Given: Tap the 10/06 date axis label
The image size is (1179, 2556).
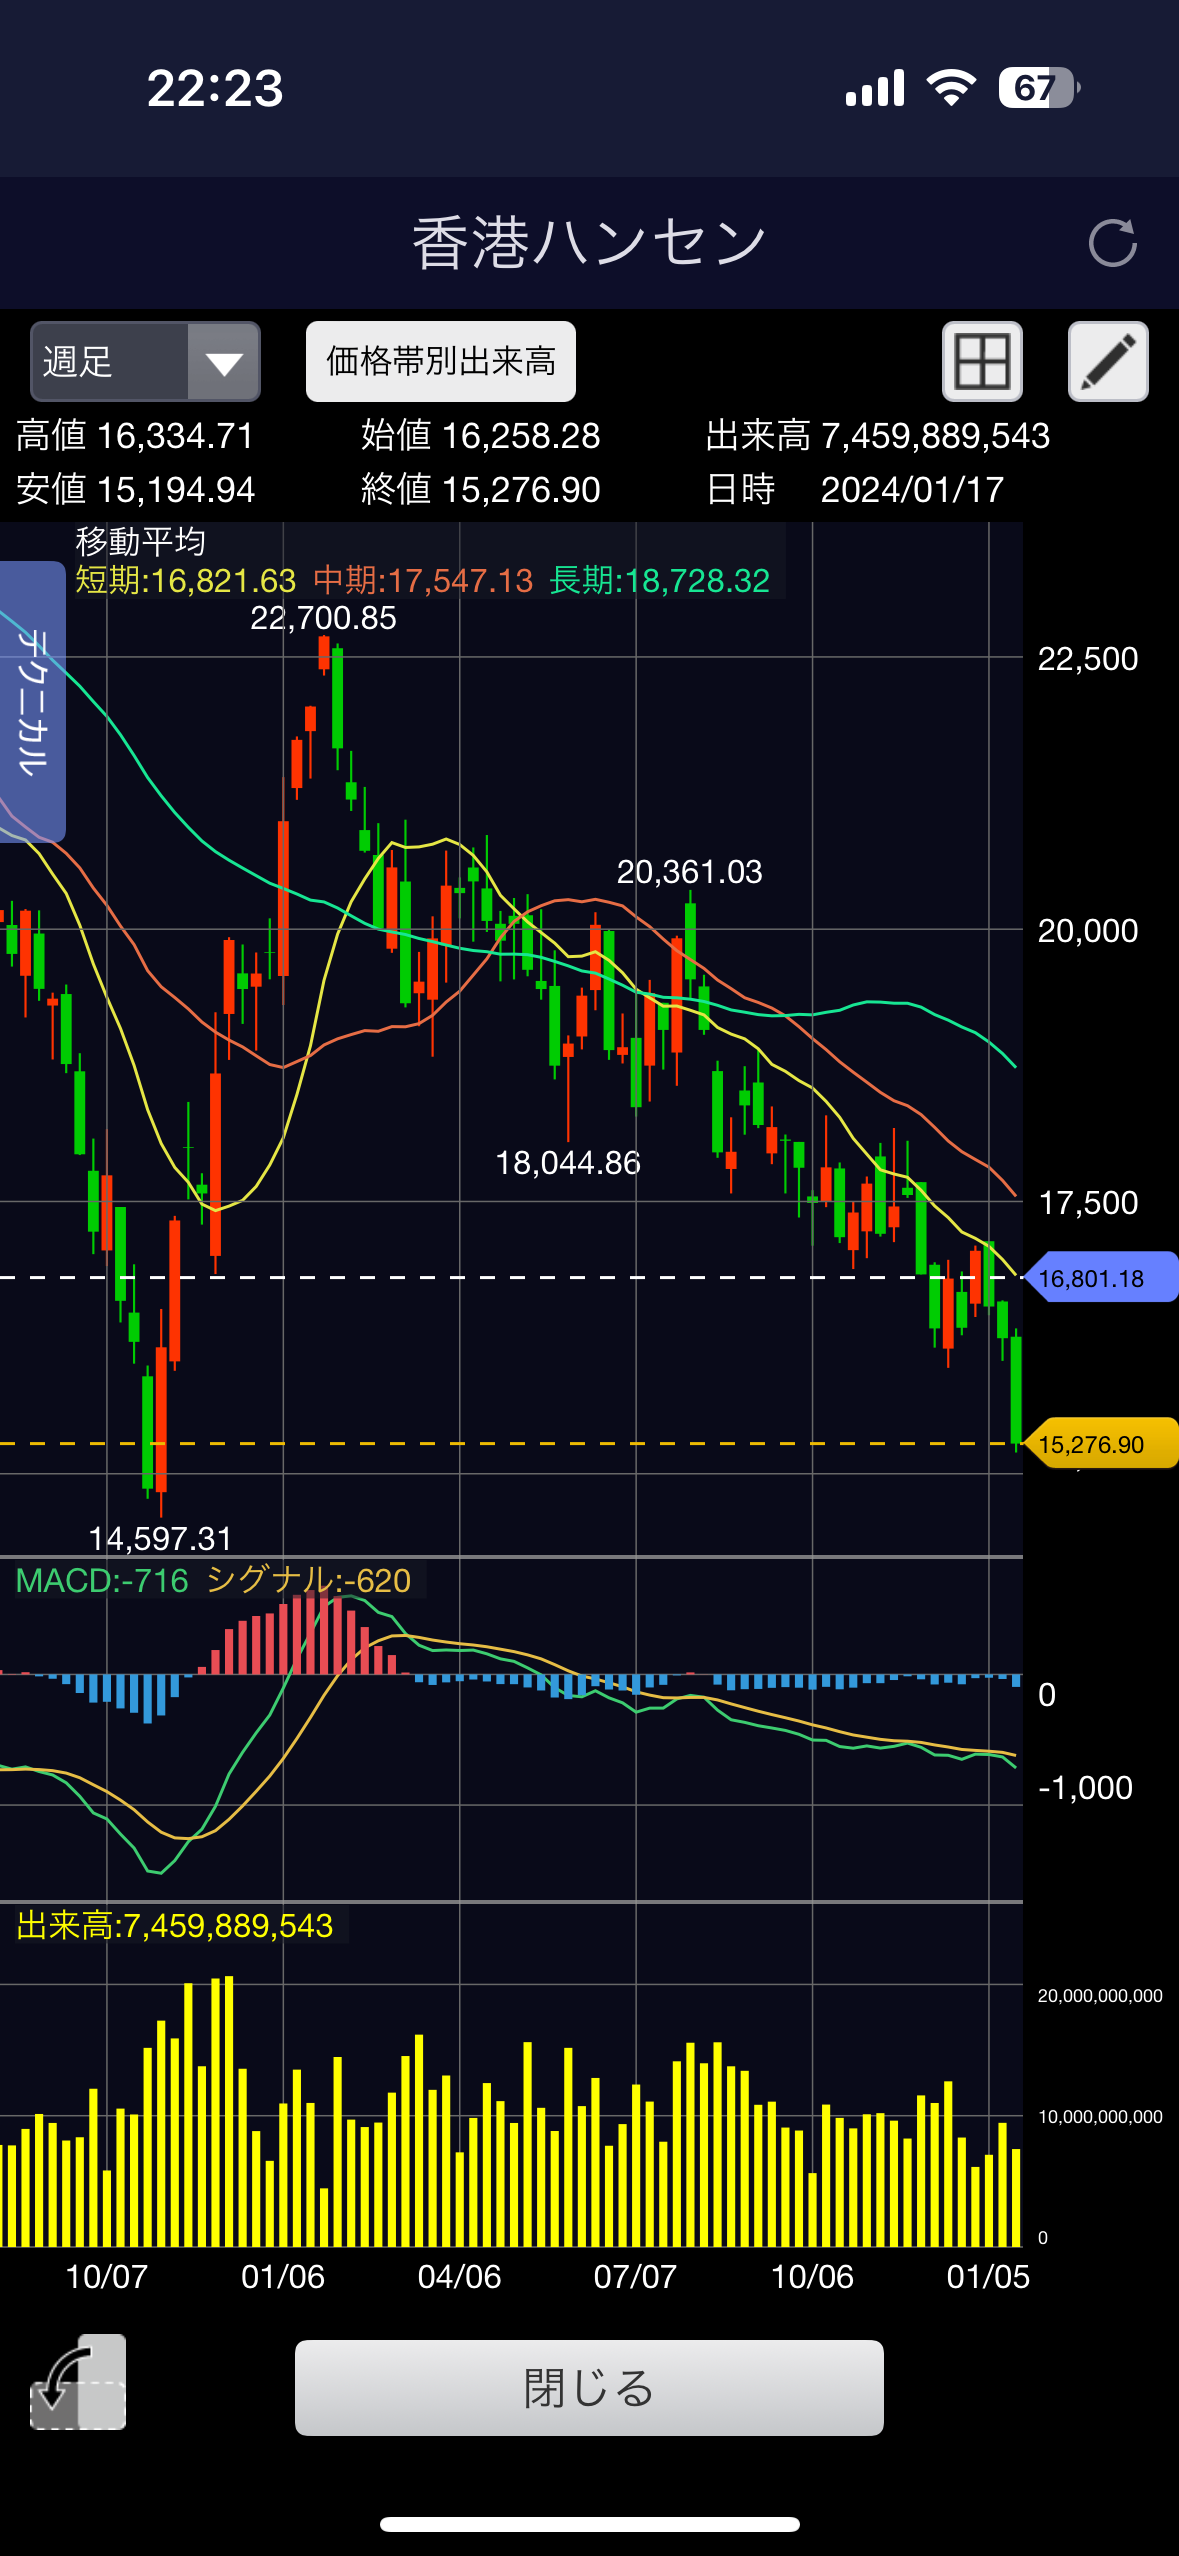Looking at the screenshot, I should (x=812, y=2277).
